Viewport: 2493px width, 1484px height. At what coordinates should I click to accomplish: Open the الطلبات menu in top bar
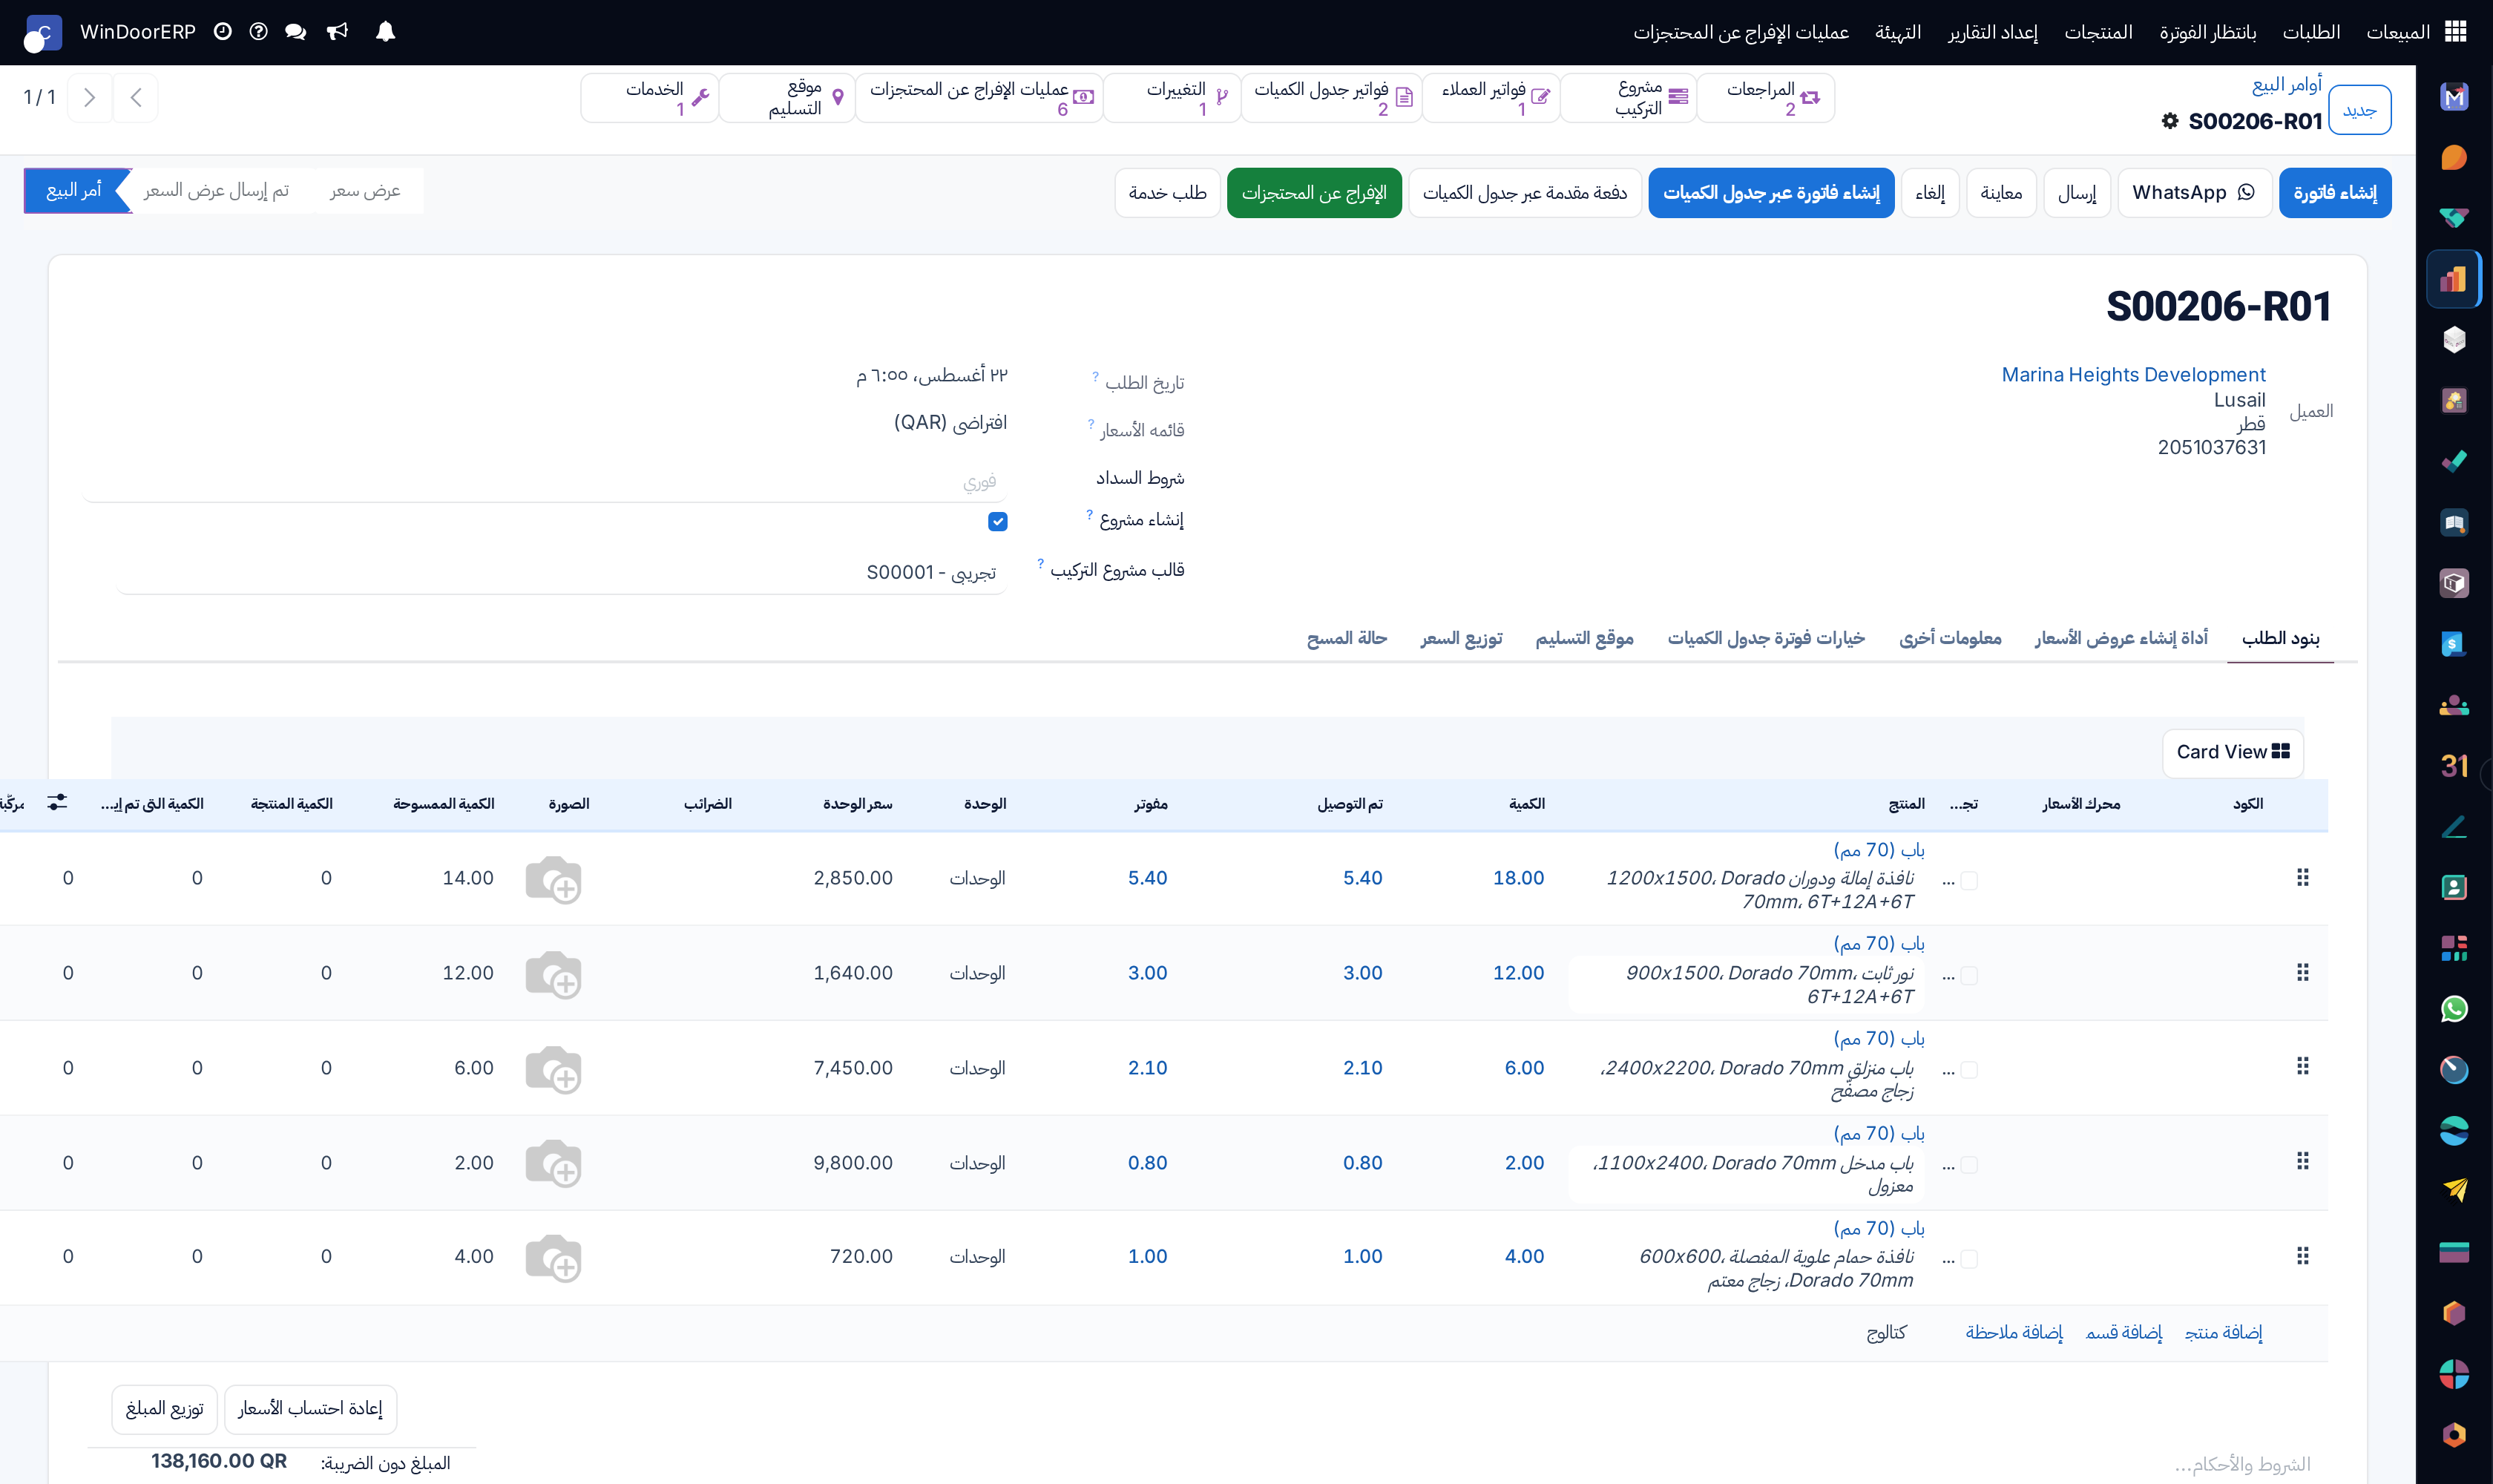[2310, 32]
